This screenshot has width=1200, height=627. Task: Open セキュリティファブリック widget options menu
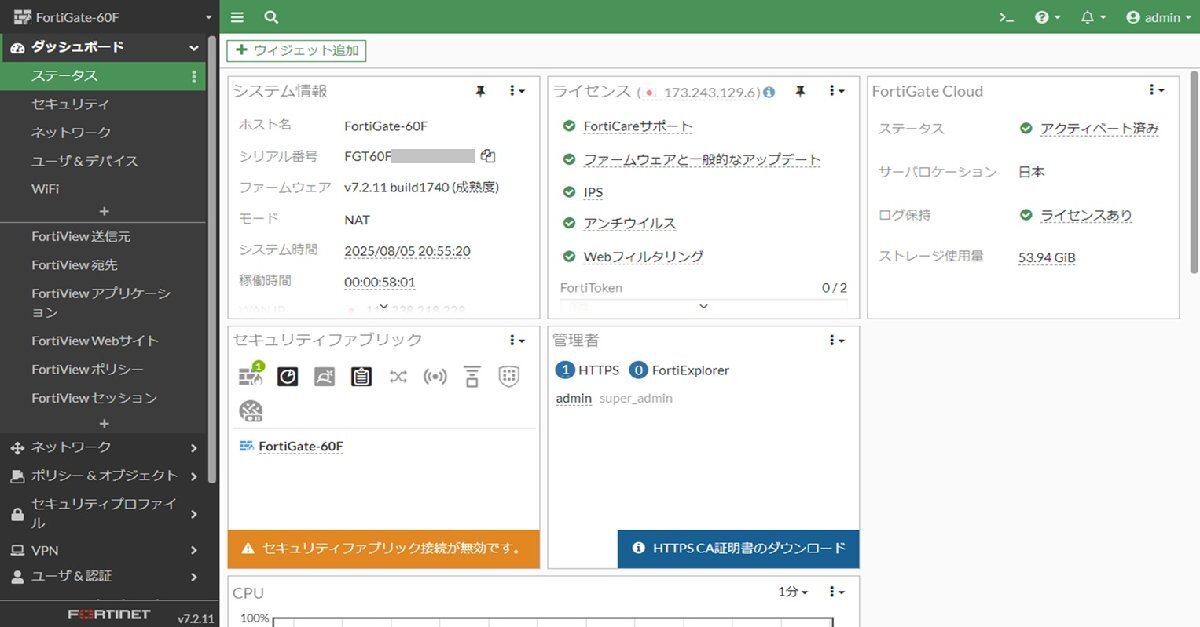[x=517, y=340]
